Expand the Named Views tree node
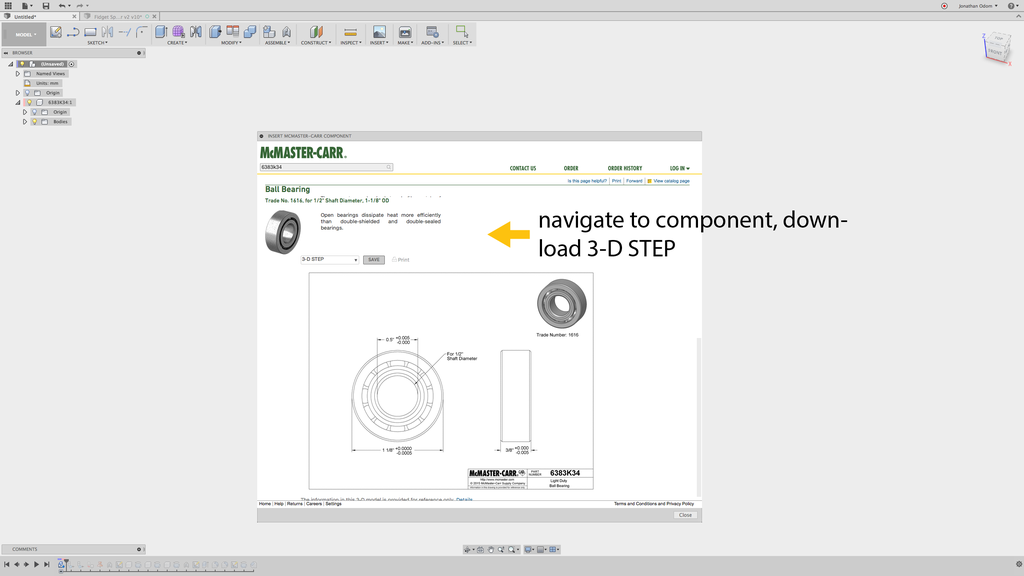The height and width of the screenshot is (576, 1024). point(18,74)
